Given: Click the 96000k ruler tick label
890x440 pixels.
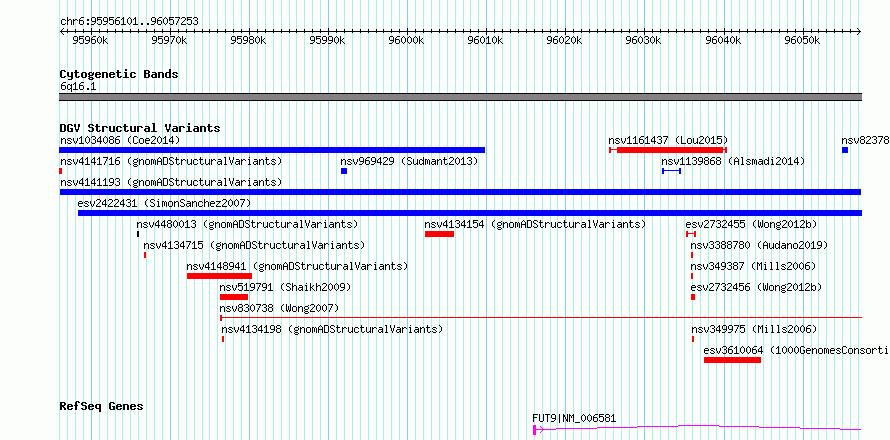Looking at the screenshot, I should pos(406,41).
